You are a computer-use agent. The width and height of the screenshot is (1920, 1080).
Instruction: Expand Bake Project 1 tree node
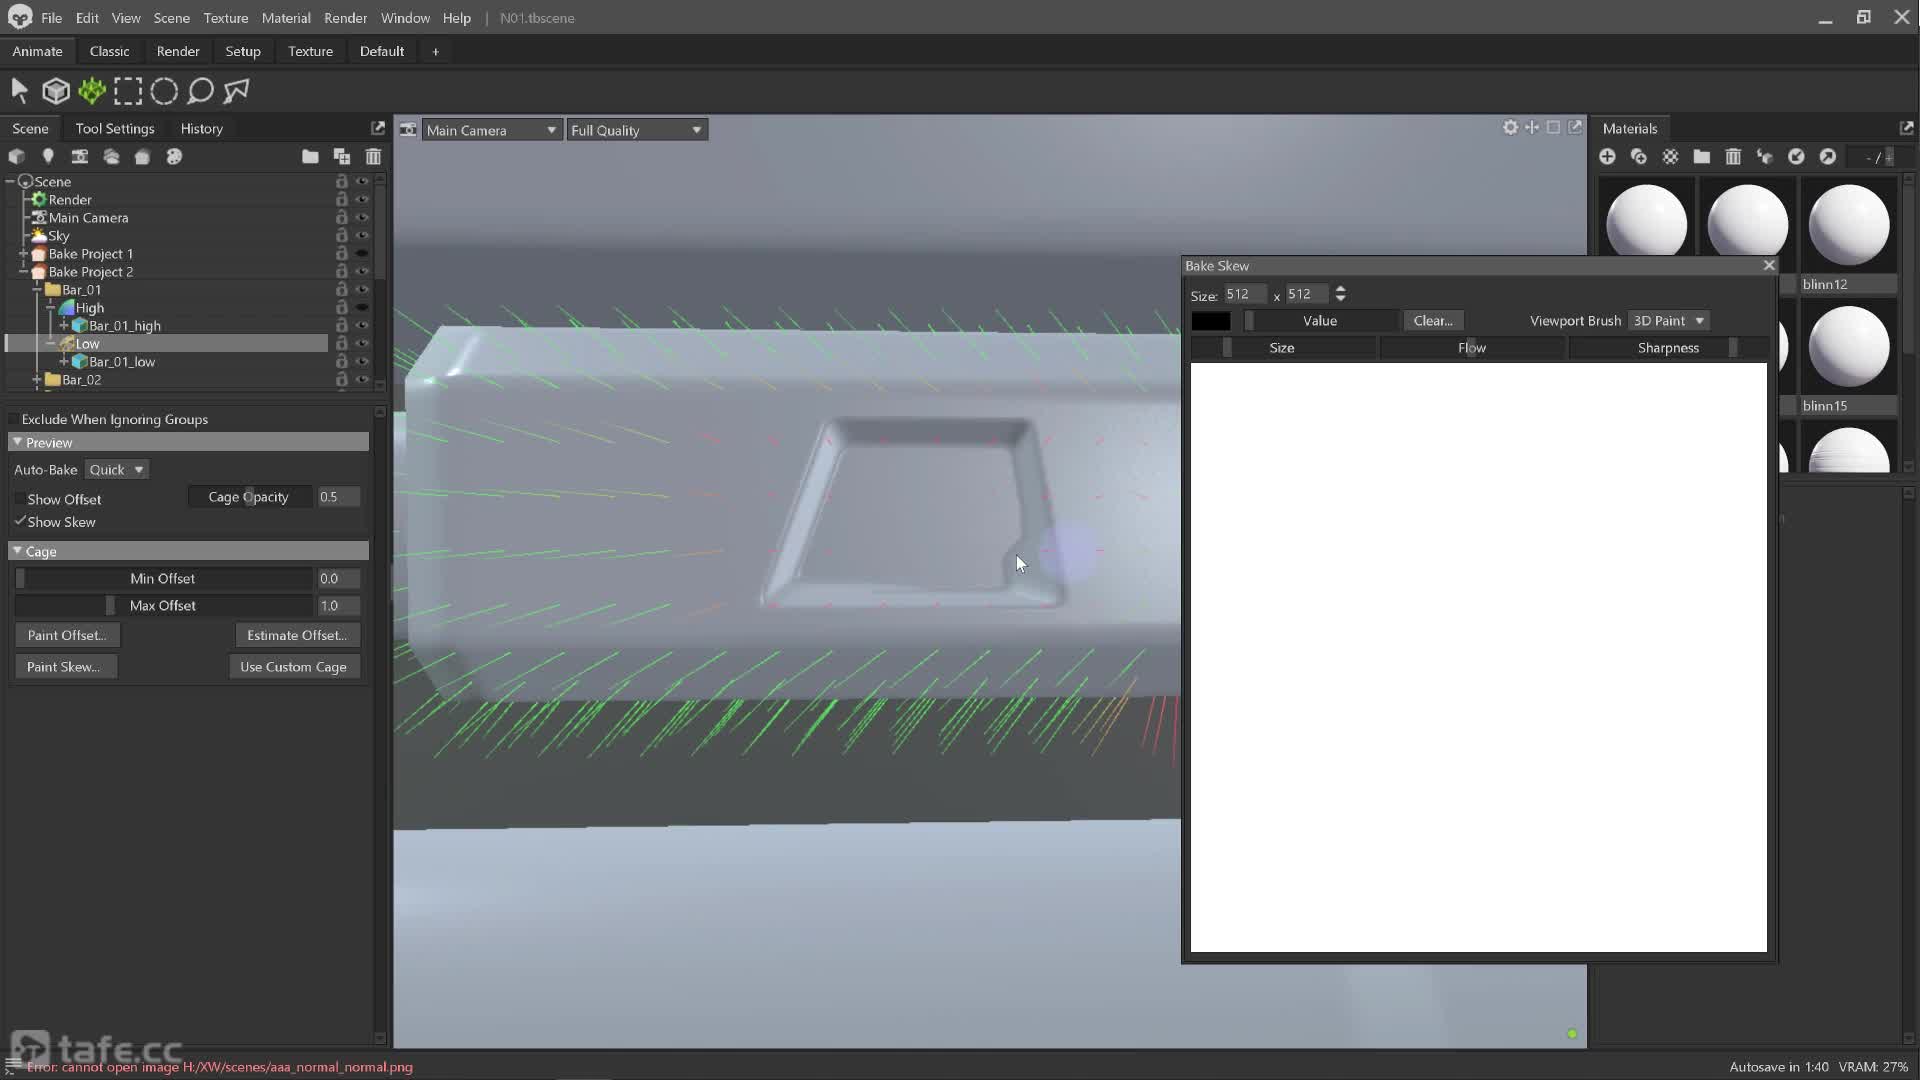coord(23,254)
